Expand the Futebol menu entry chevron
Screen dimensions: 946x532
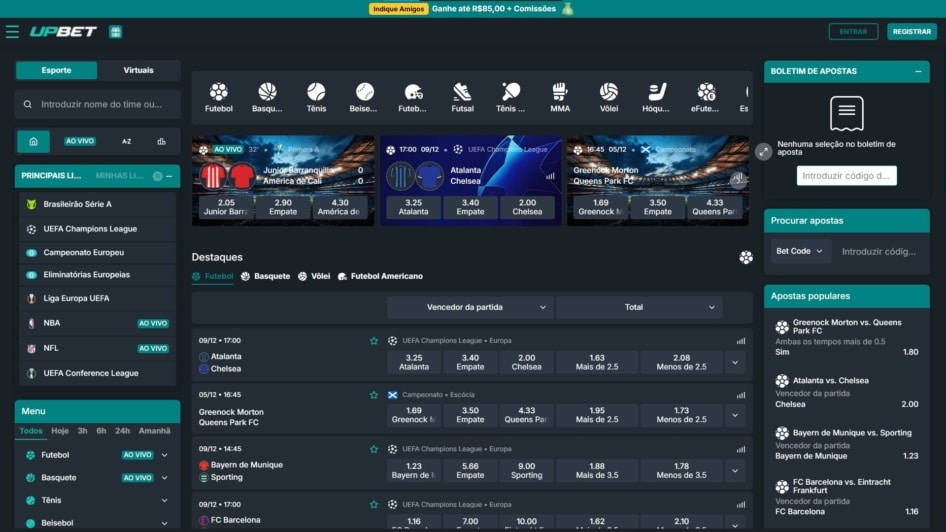pyautogui.click(x=164, y=455)
